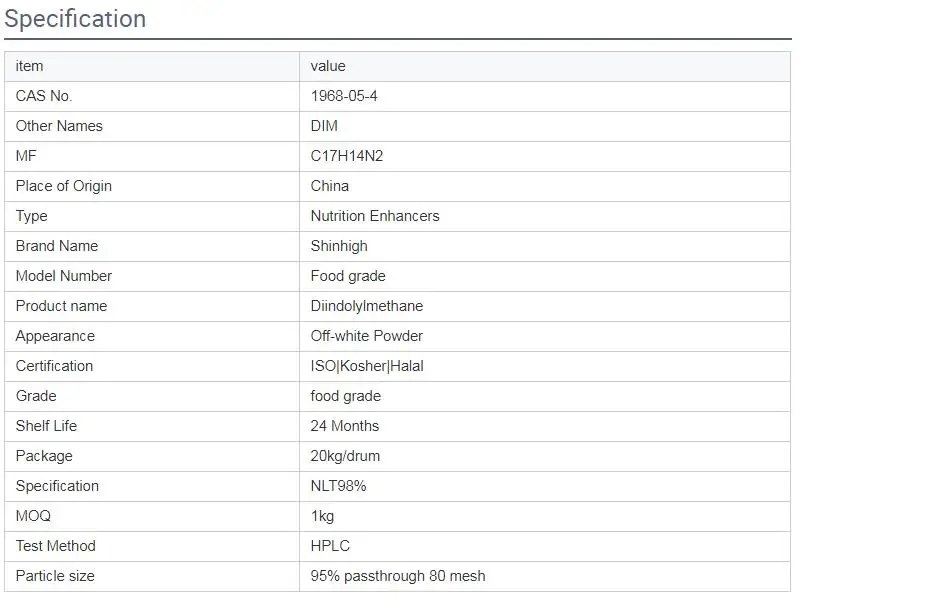The image size is (933, 613).
Task: Click the Particle size label
Action: (x=55, y=576)
